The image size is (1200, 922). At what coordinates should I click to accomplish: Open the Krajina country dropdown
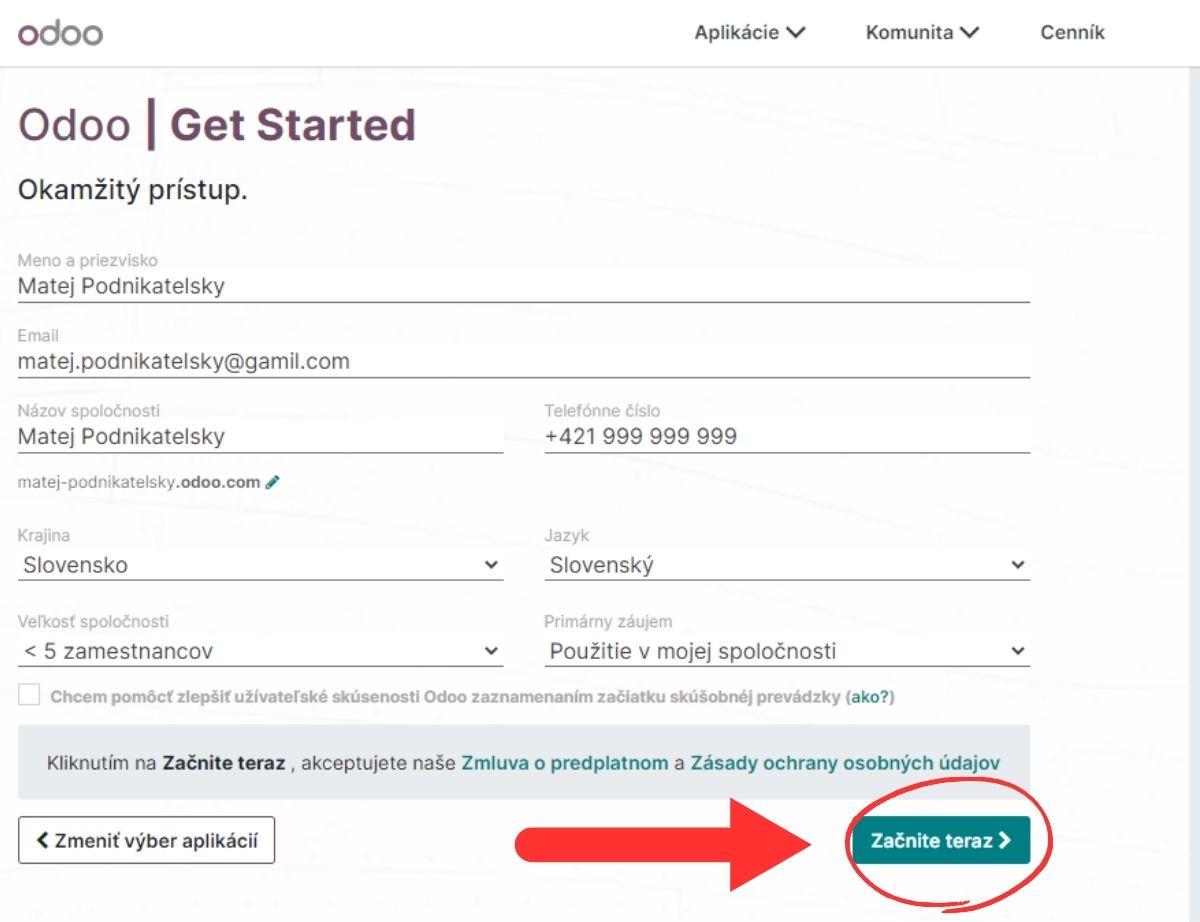260,565
